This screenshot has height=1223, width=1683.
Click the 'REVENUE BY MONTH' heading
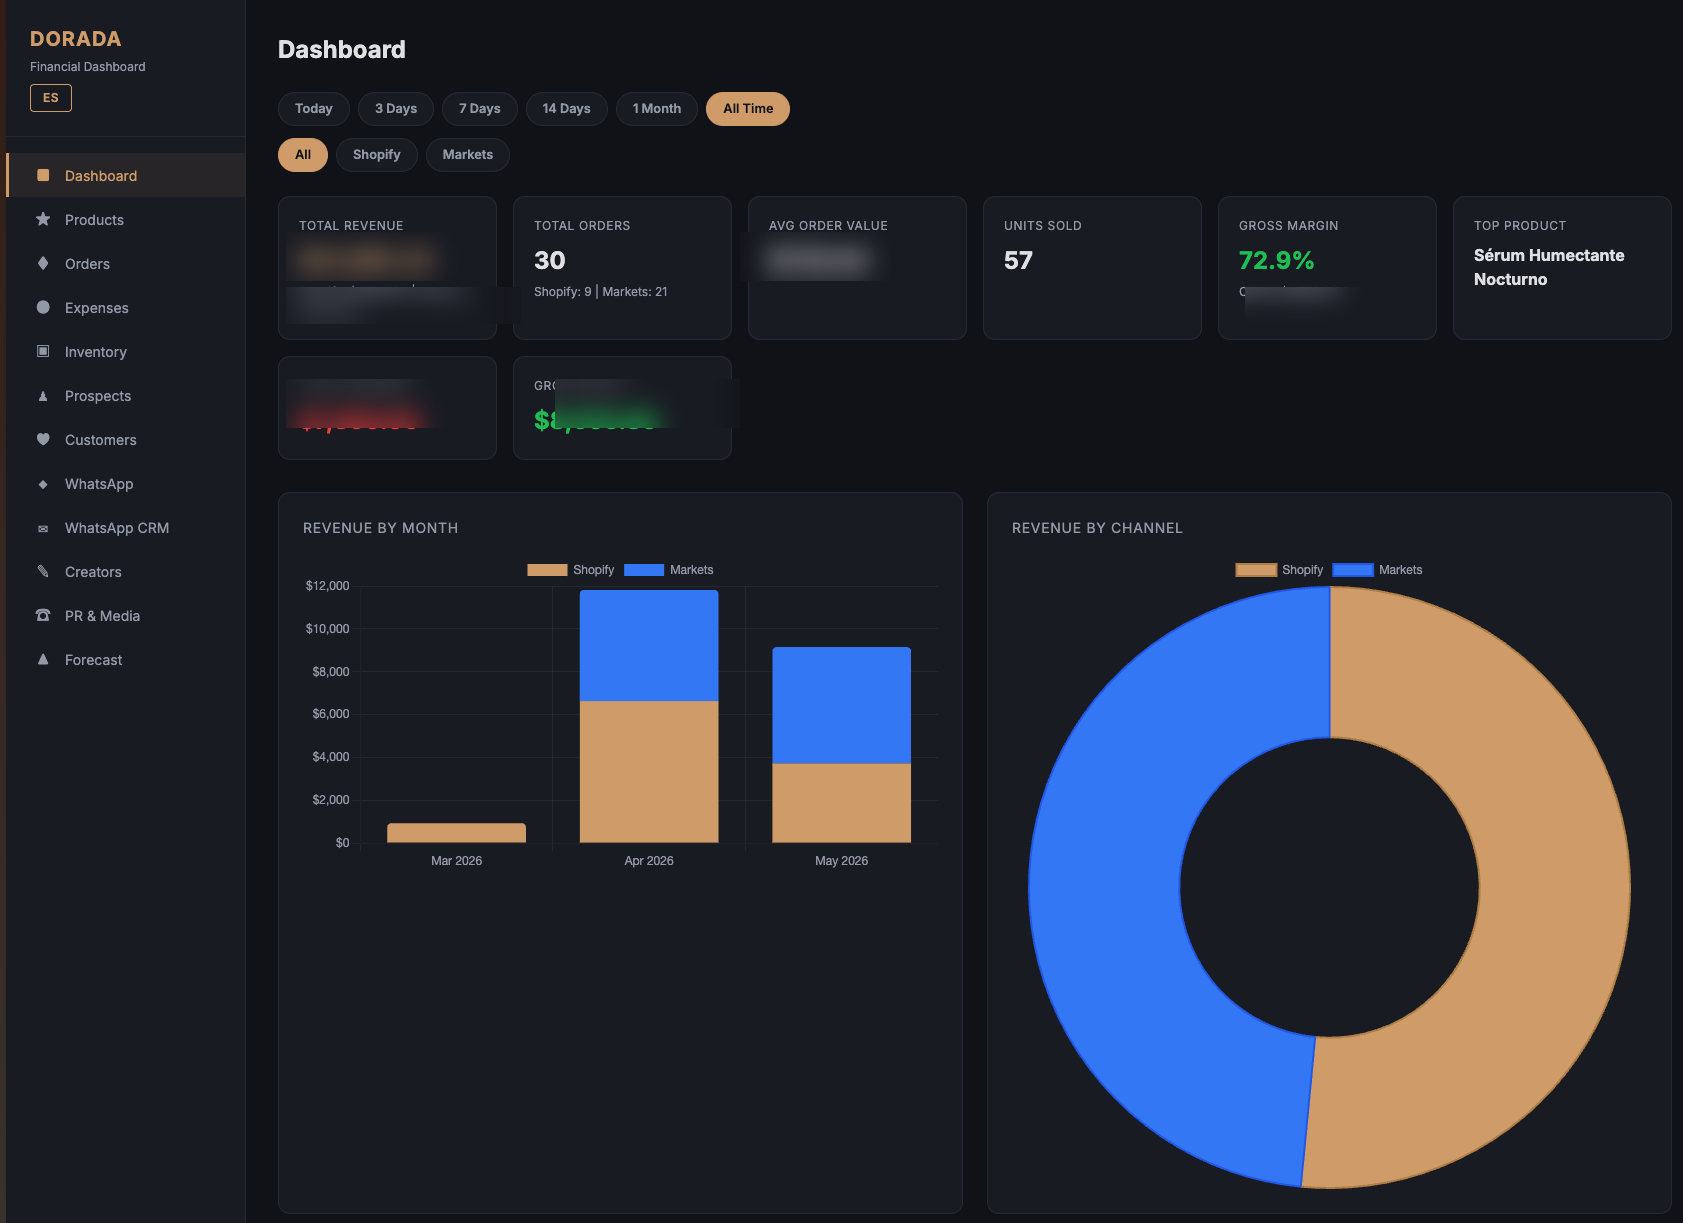click(x=380, y=528)
